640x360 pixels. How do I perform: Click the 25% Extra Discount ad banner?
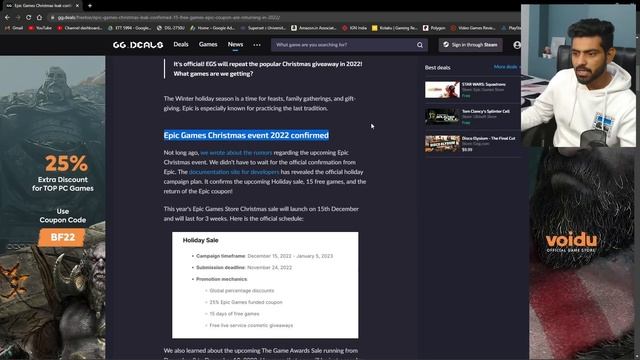coord(53,207)
